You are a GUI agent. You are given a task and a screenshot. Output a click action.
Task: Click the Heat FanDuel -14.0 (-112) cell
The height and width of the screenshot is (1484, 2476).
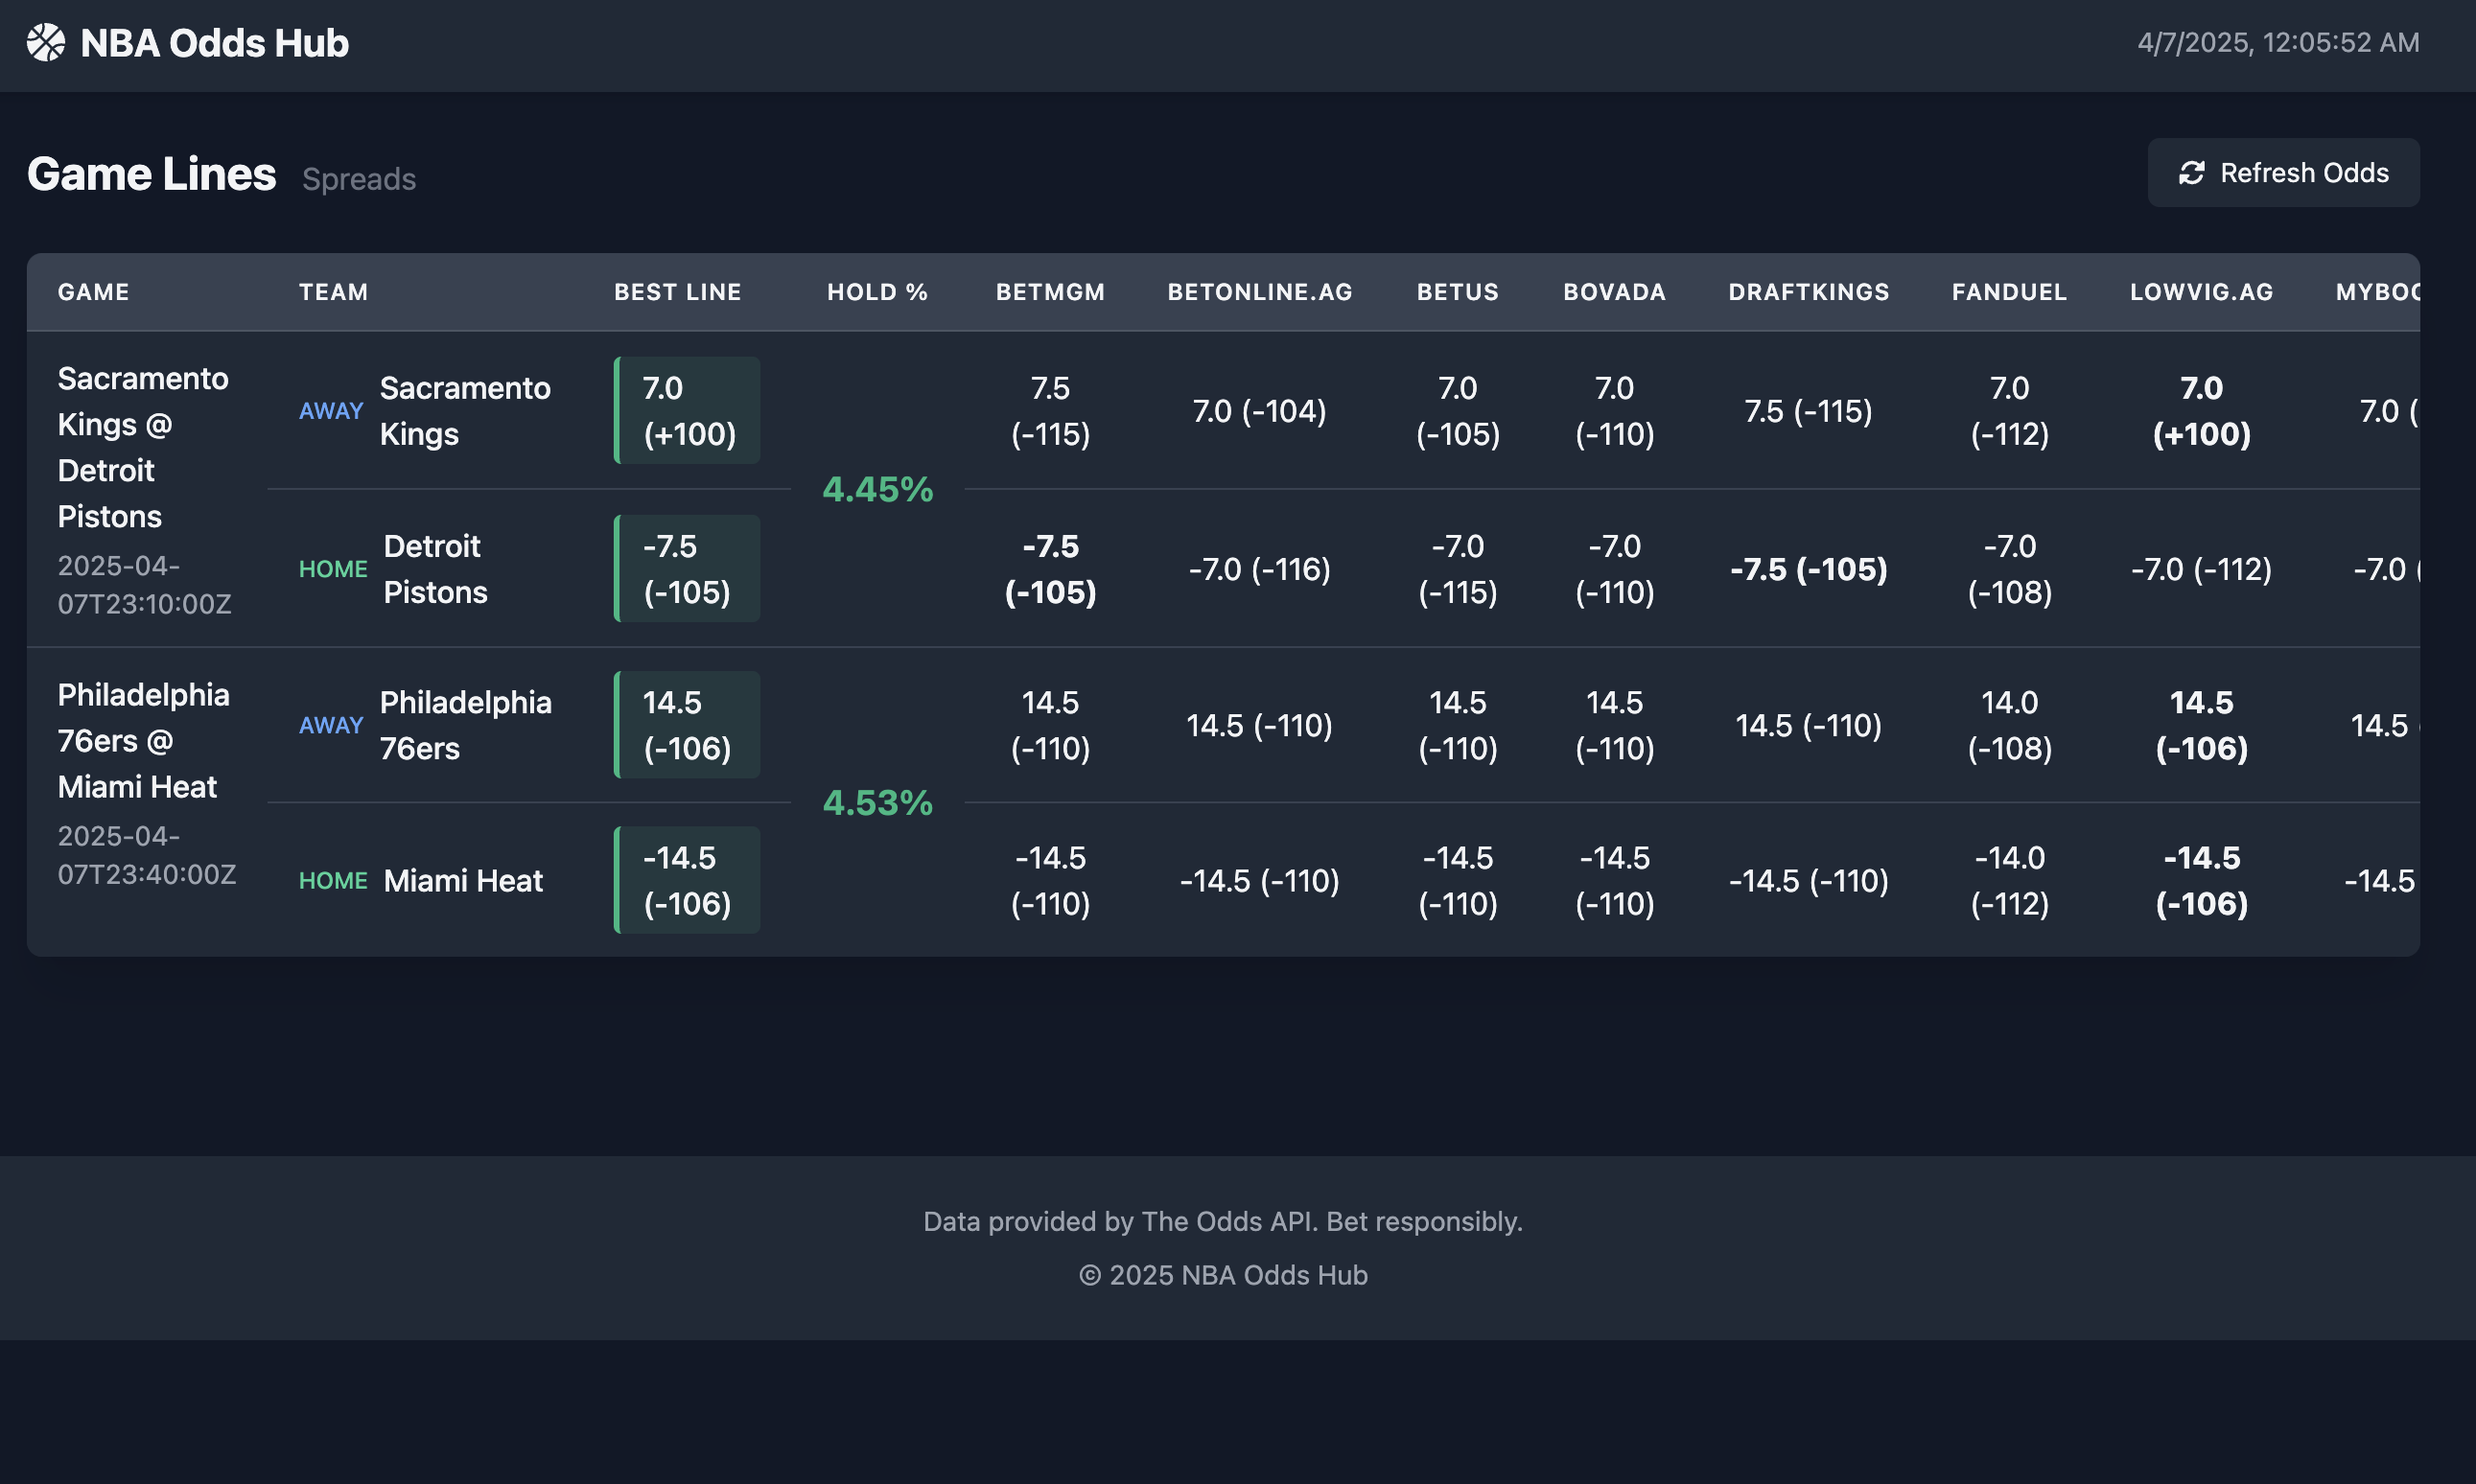pyautogui.click(x=2009, y=880)
